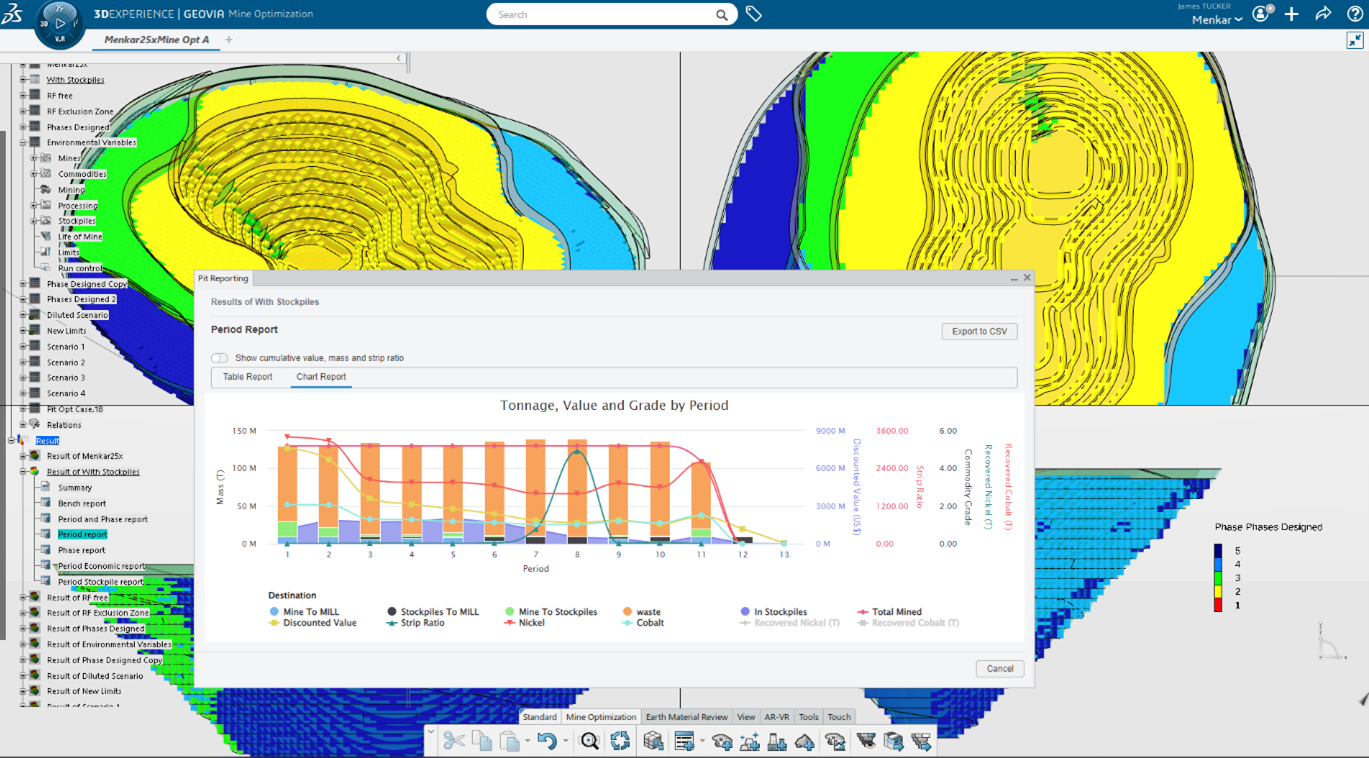Collapse the Environmental Variables node

tap(23, 142)
